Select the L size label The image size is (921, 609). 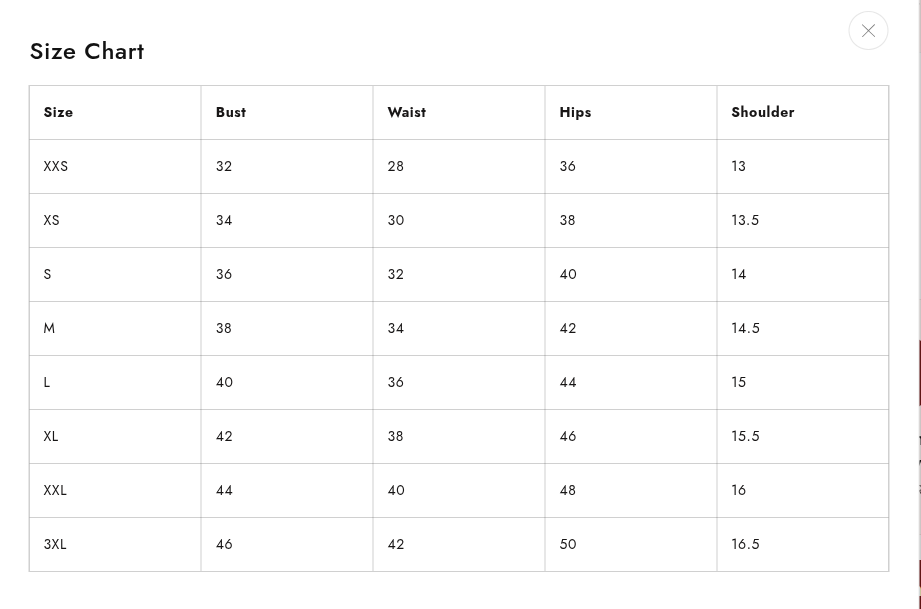point(47,382)
